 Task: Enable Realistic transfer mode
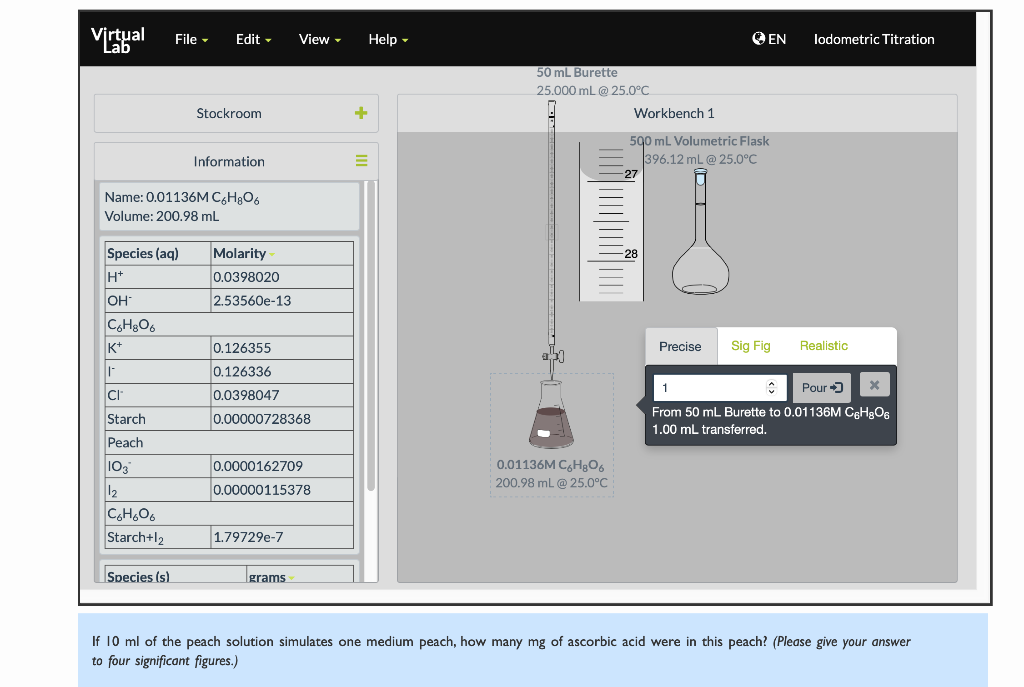tap(823, 346)
